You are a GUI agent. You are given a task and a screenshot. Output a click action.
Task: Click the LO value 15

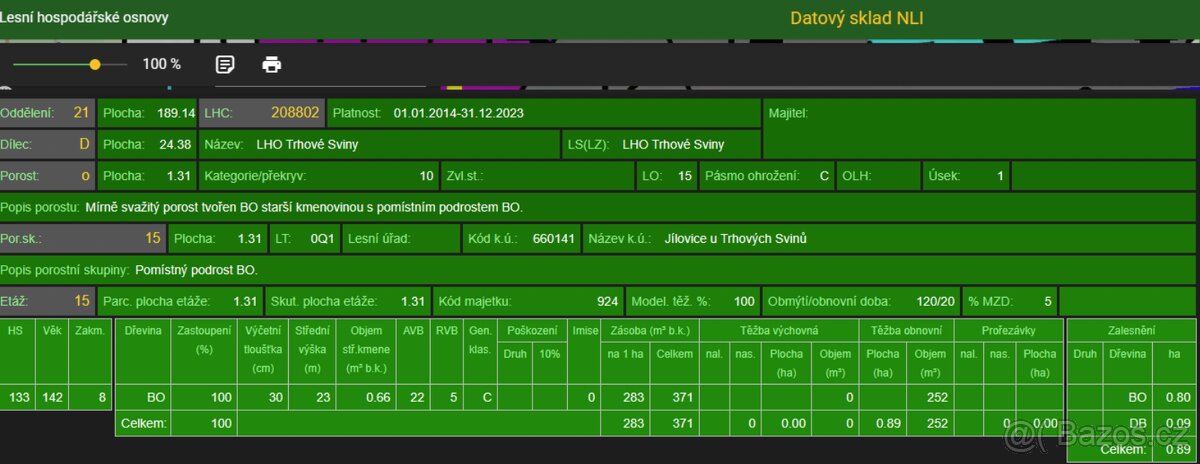(685, 176)
